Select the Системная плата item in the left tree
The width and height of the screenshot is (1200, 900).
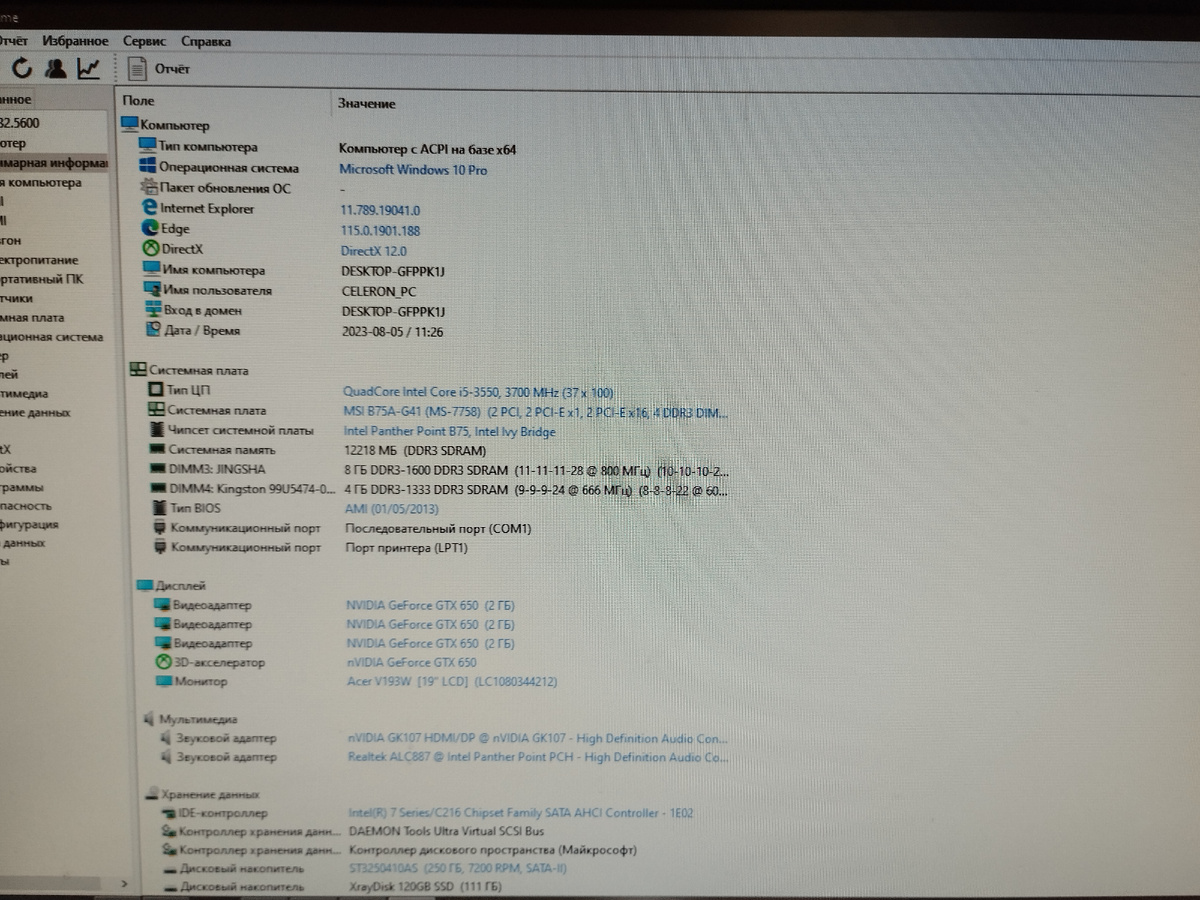pyautogui.click(x=33, y=317)
